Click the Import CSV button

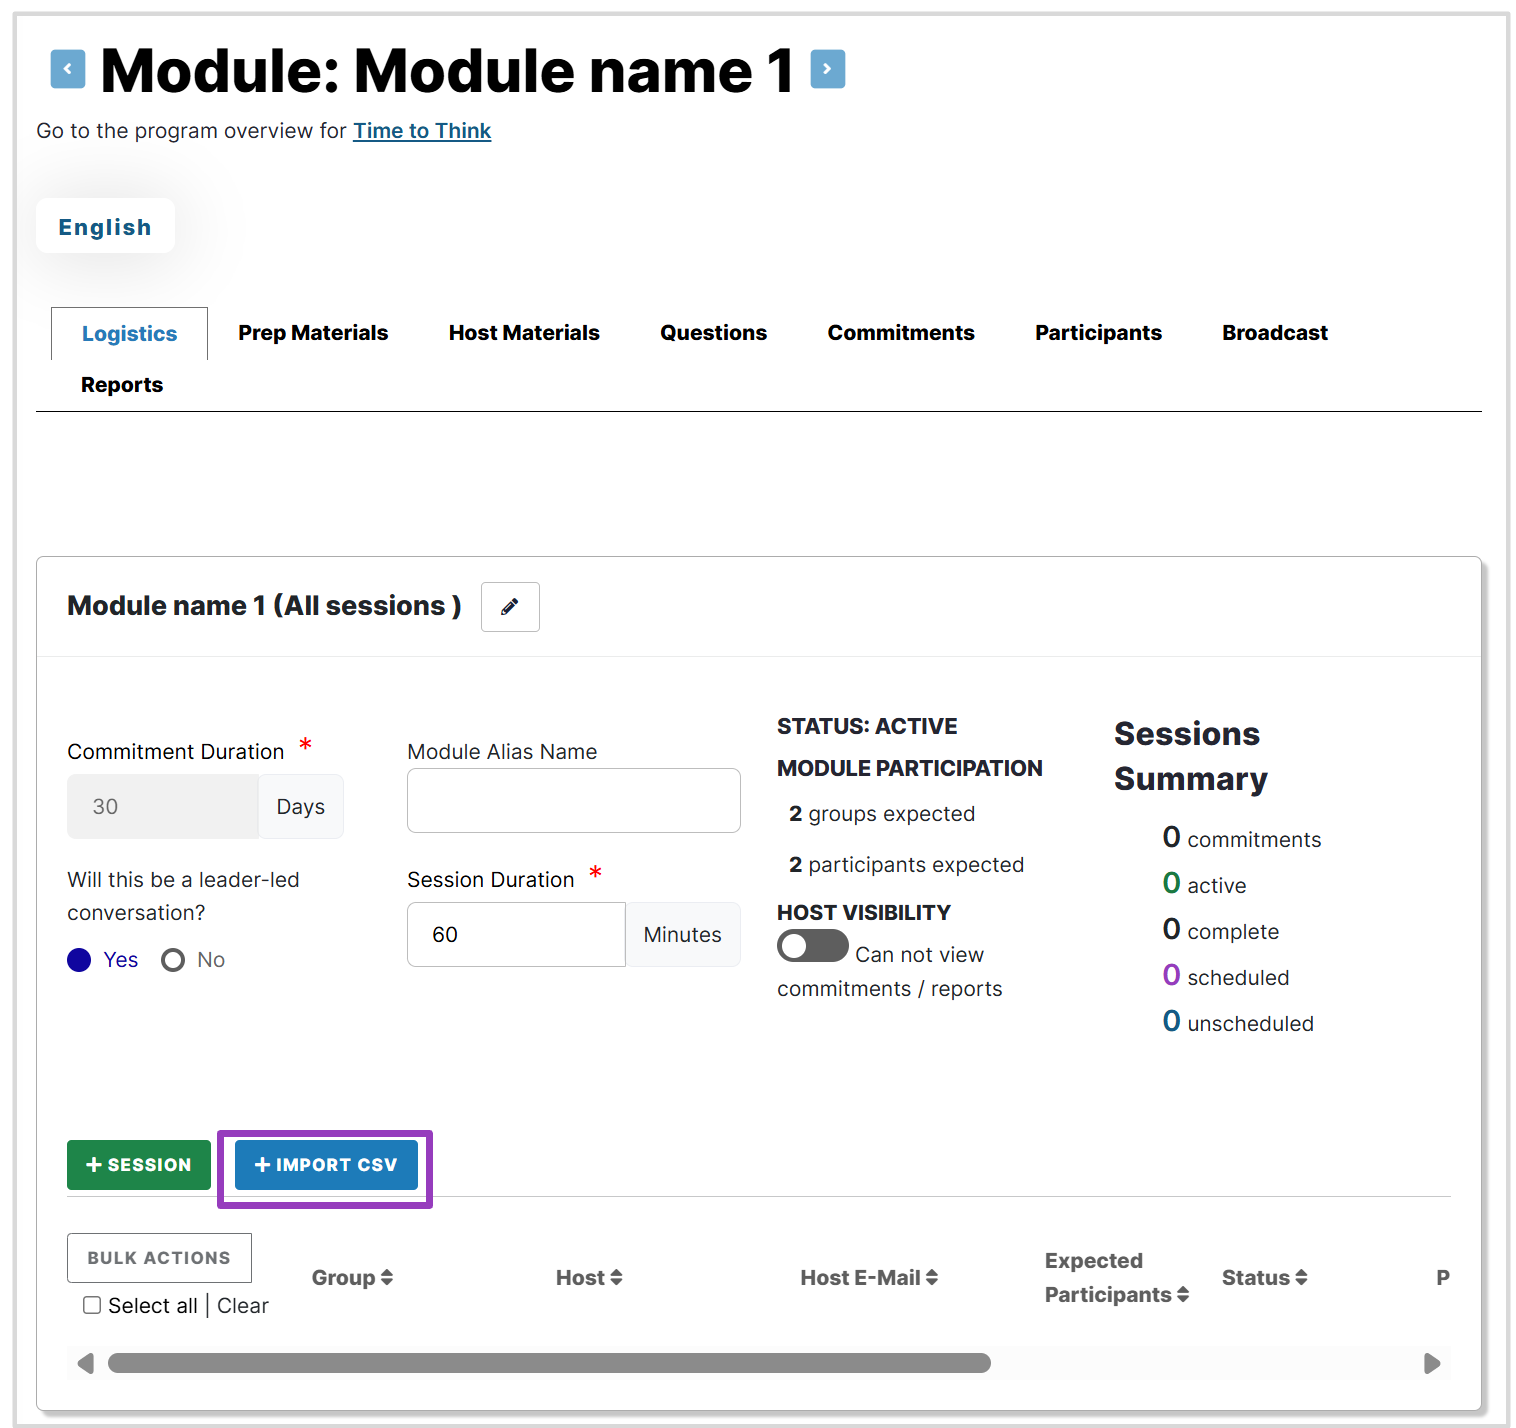[326, 1165]
